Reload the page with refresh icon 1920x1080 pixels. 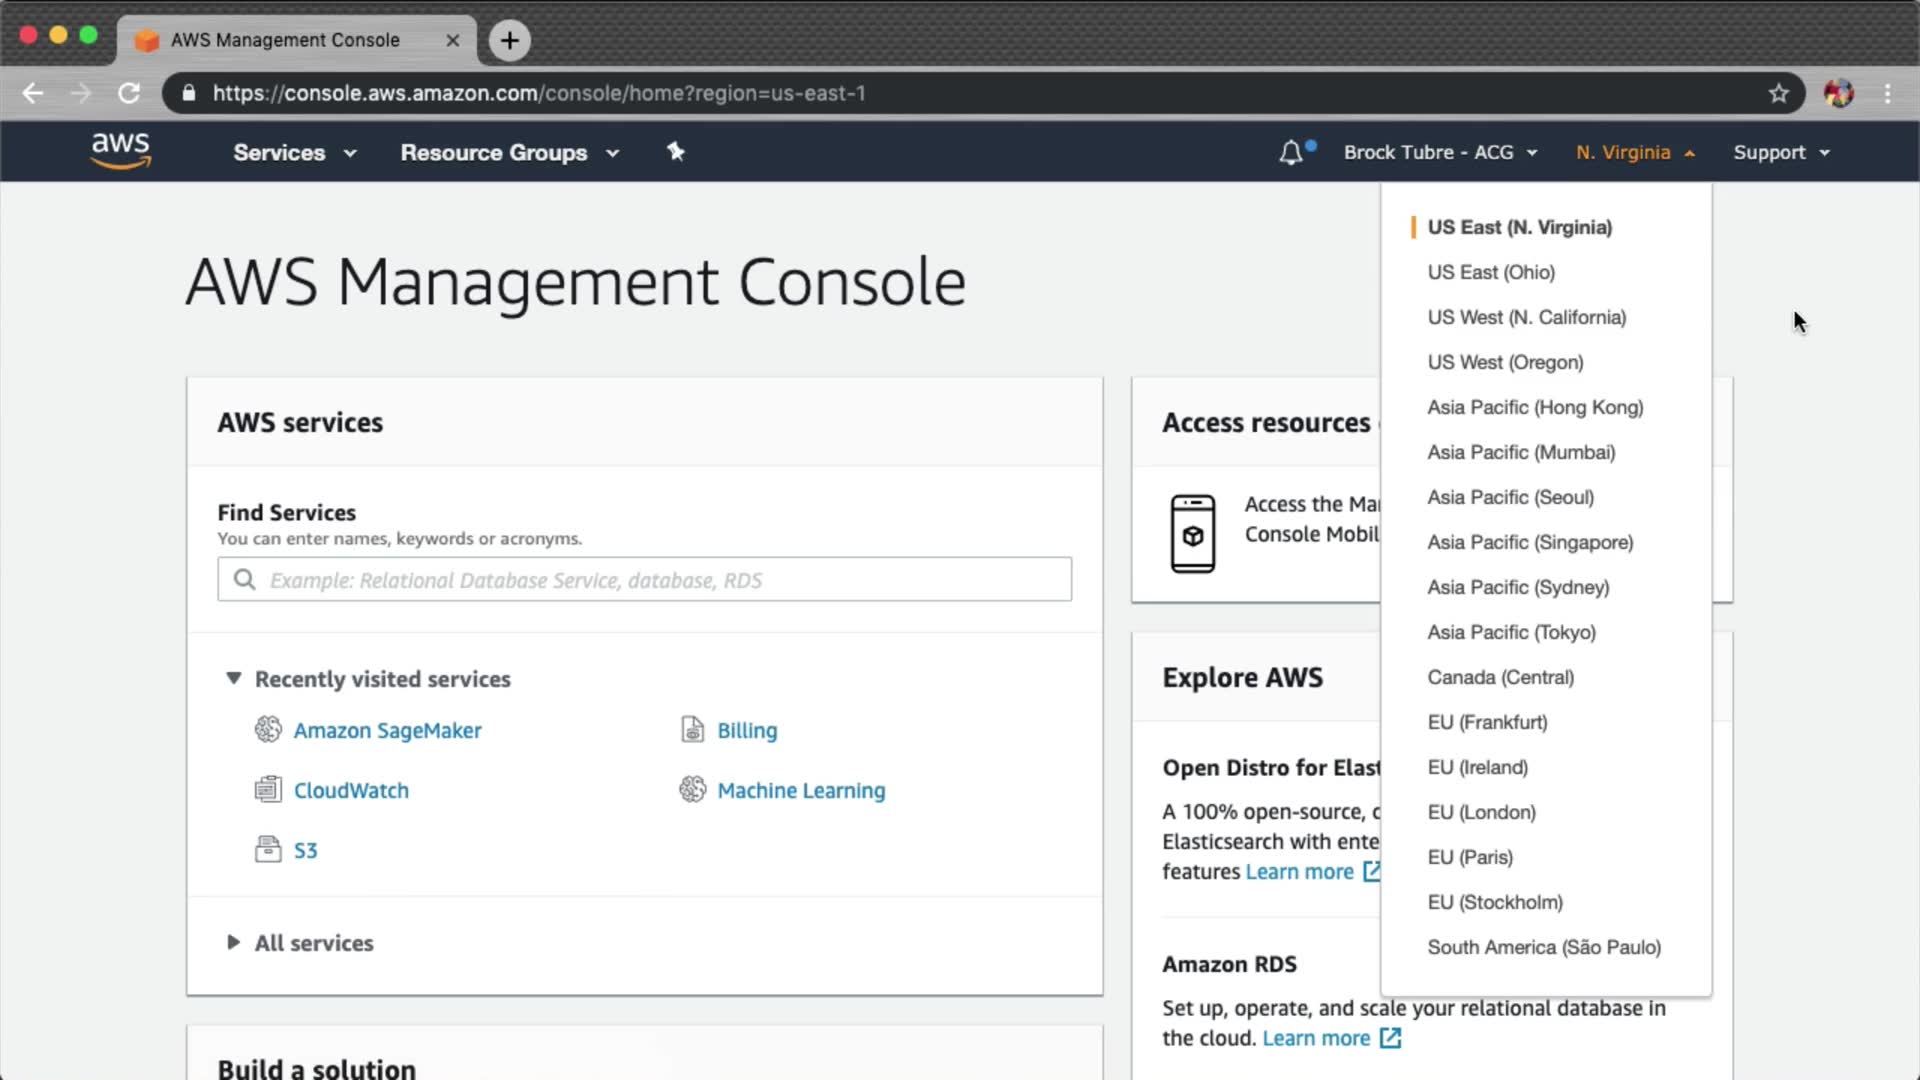click(129, 93)
